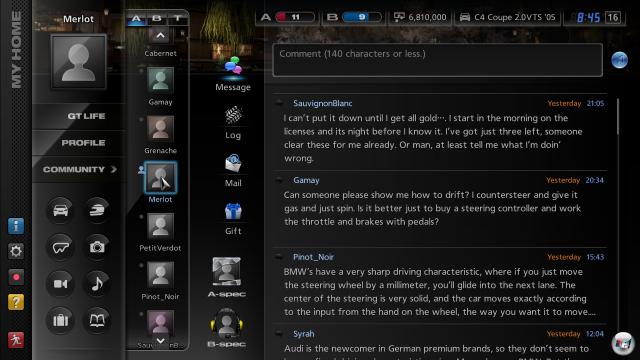Open the music note icon
Image resolution: width=640 pixels, height=360 pixels.
(97, 283)
